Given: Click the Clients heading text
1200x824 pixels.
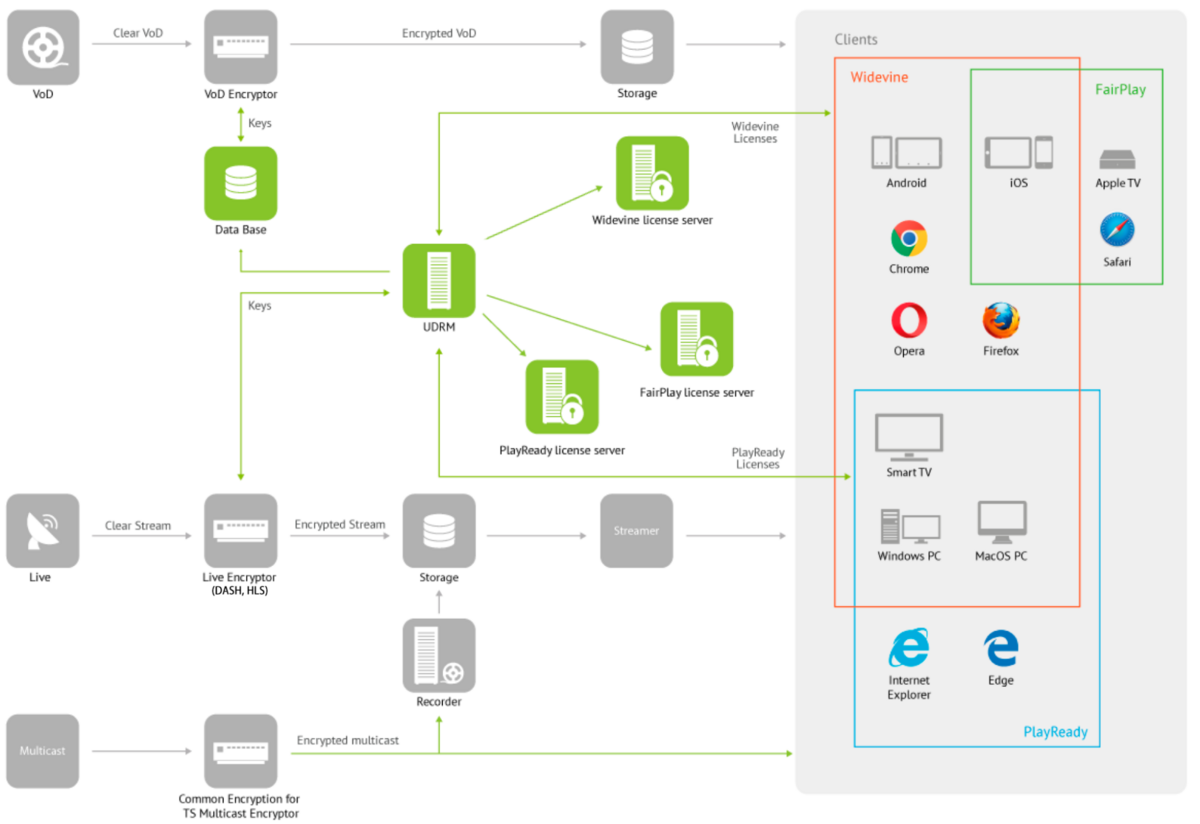Looking at the screenshot, I should [x=856, y=40].
